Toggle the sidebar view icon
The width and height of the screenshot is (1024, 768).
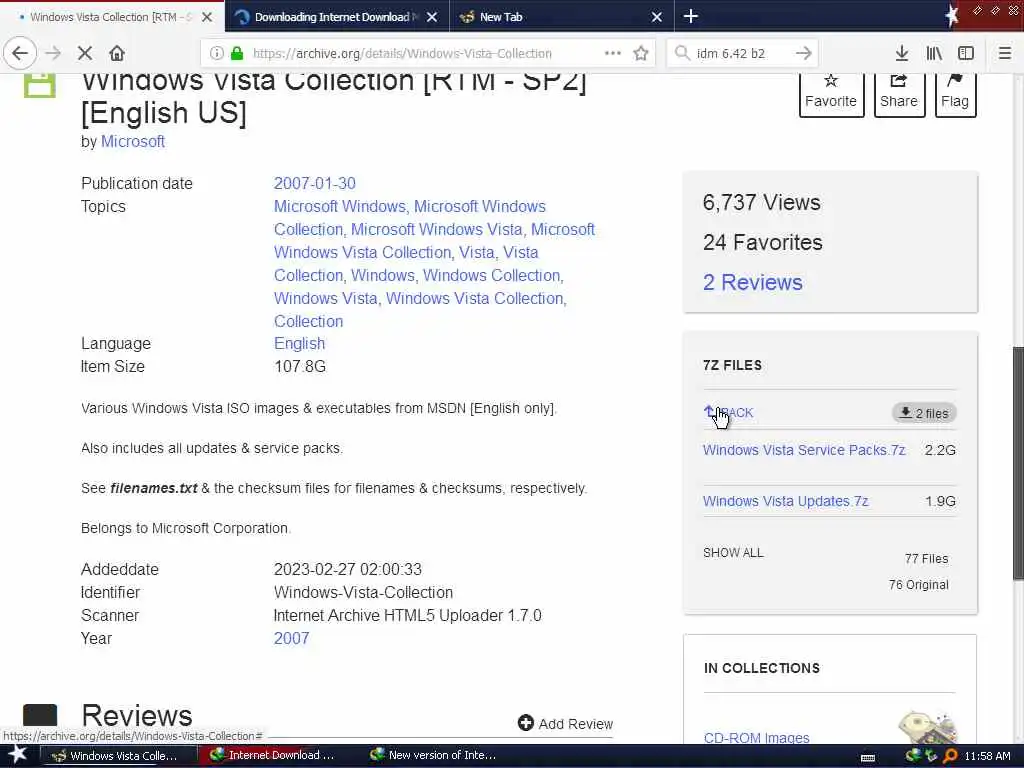(x=966, y=53)
